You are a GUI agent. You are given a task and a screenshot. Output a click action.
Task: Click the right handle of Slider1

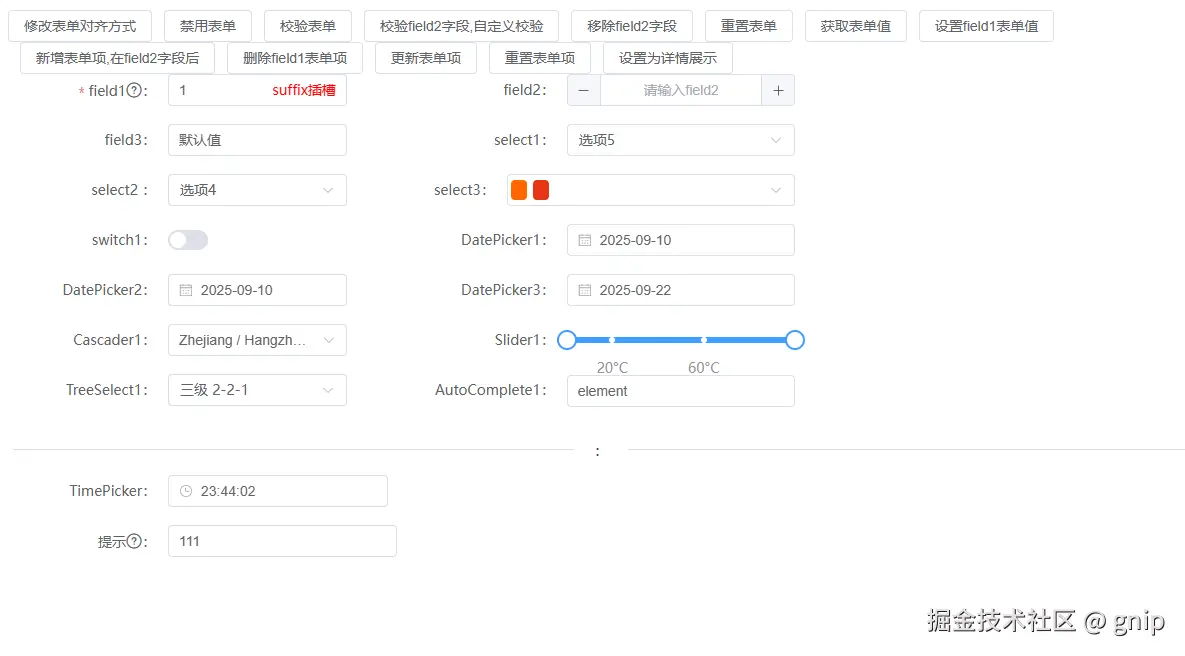click(x=794, y=340)
